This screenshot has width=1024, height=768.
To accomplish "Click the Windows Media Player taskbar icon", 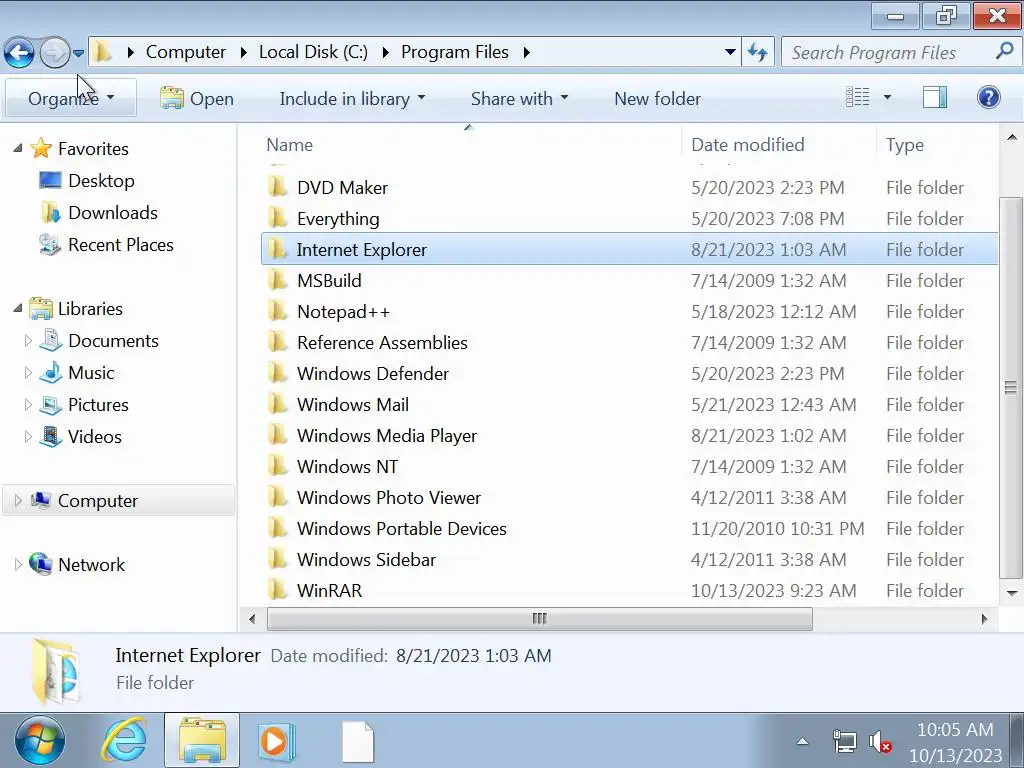I will [x=276, y=741].
